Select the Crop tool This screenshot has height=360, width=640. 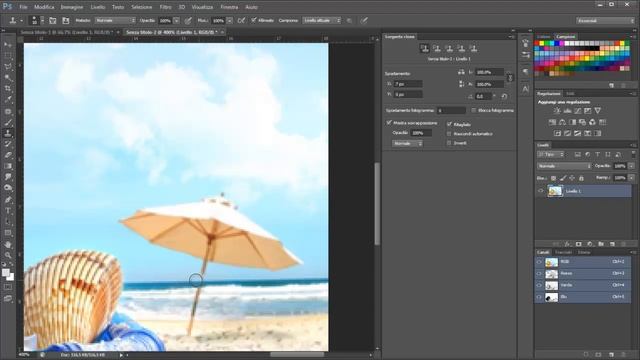[x=8, y=89]
